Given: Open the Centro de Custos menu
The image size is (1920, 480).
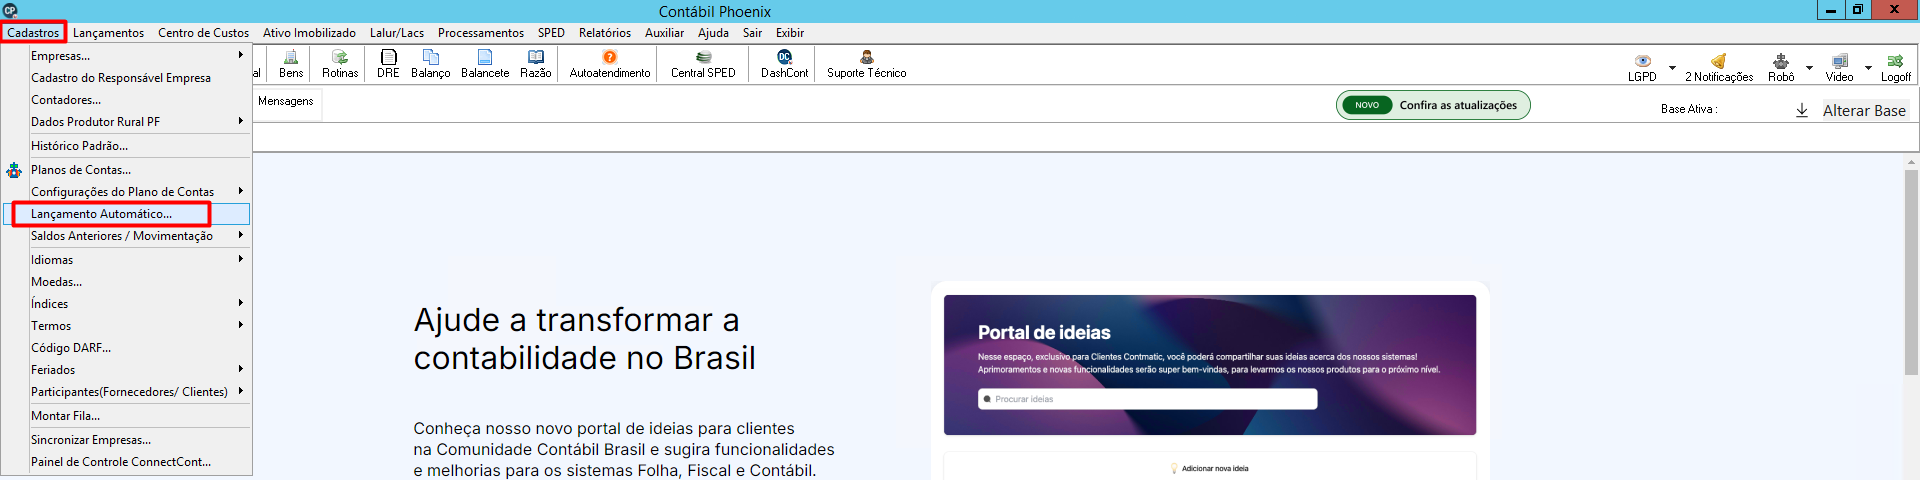Looking at the screenshot, I should [x=203, y=33].
